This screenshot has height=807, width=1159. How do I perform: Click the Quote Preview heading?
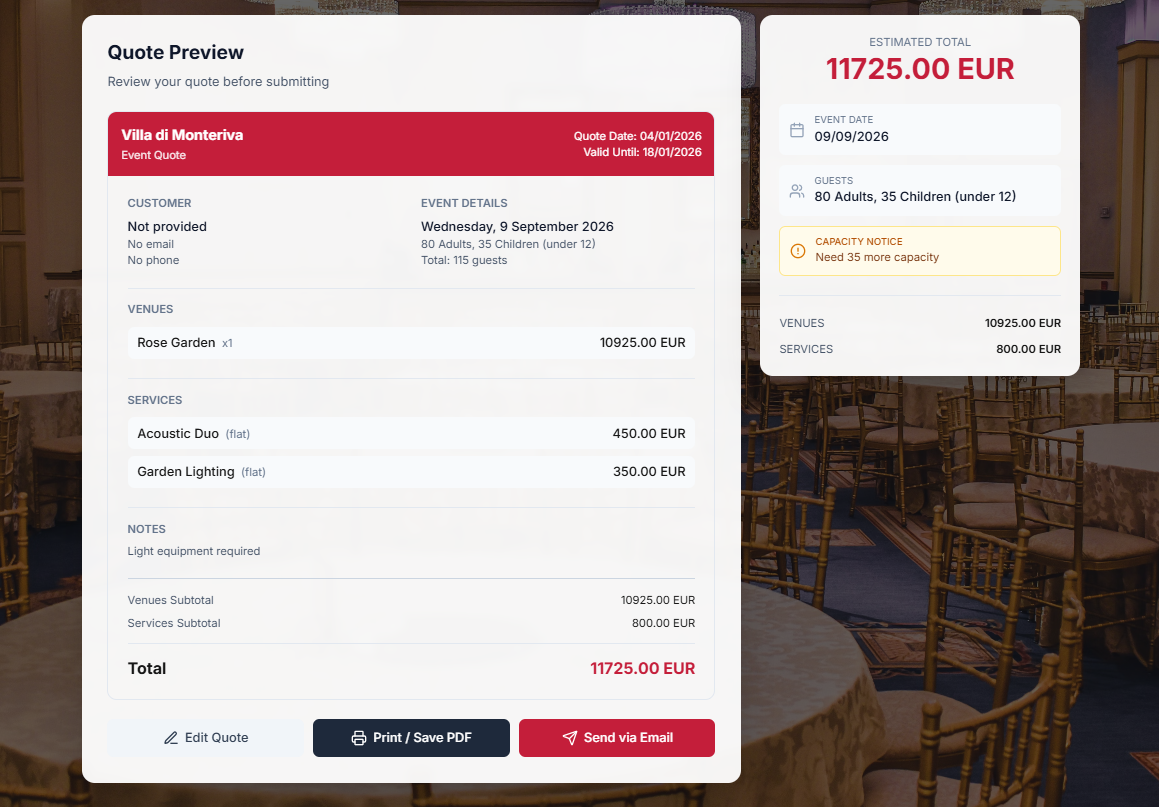(176, 53)
